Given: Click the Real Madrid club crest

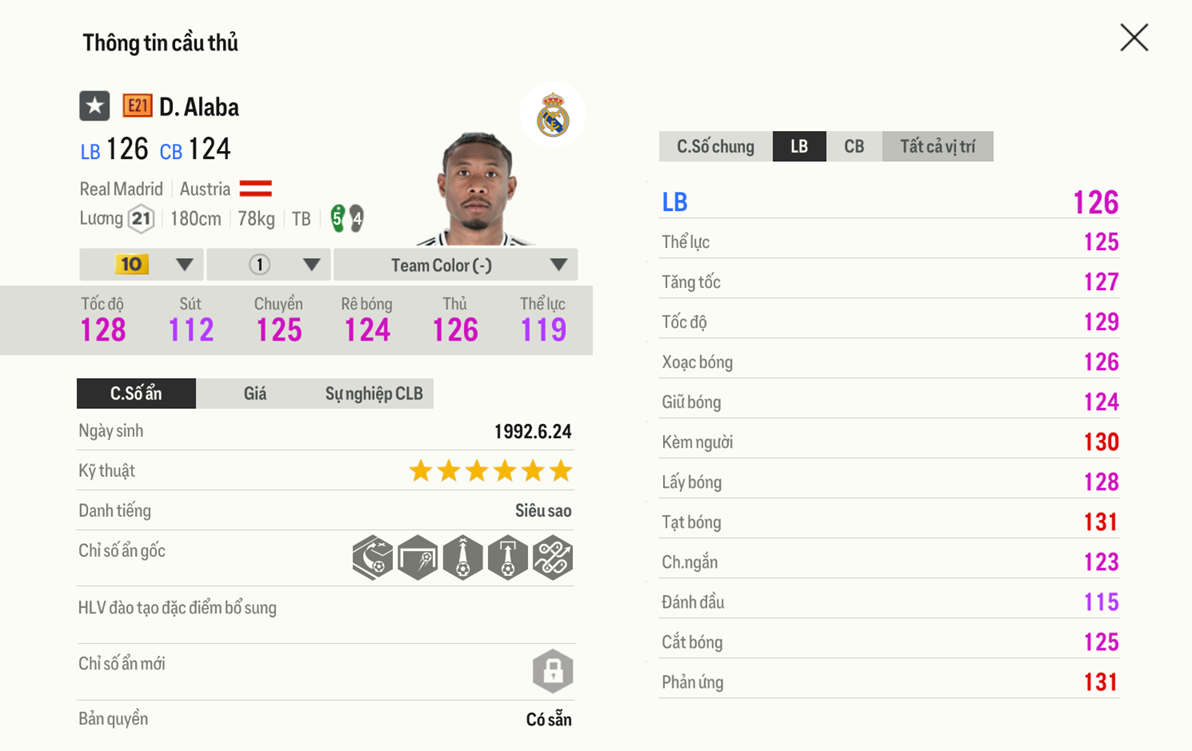Looking at the screenshot, I should pyautogui.click(x=553, y=116).
